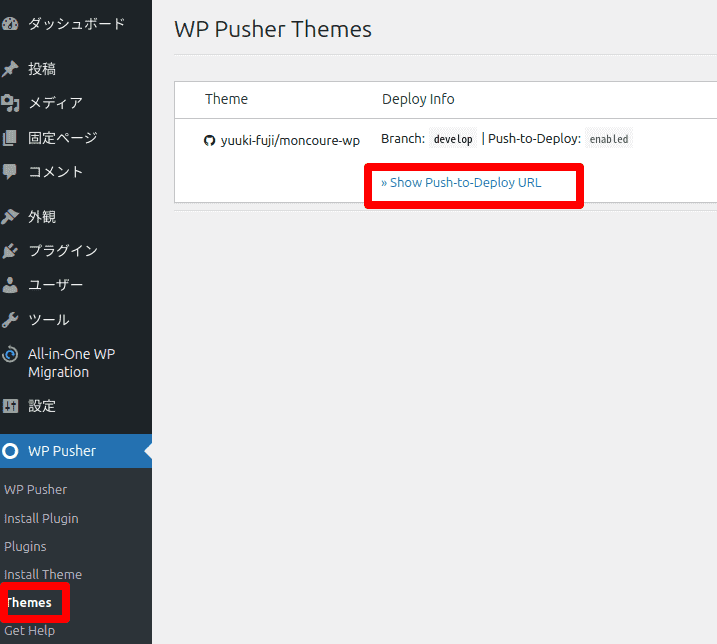This screenshot has width=717, height=644.
Task: Click the Branch: label text
Action: [x=403, y=139]
